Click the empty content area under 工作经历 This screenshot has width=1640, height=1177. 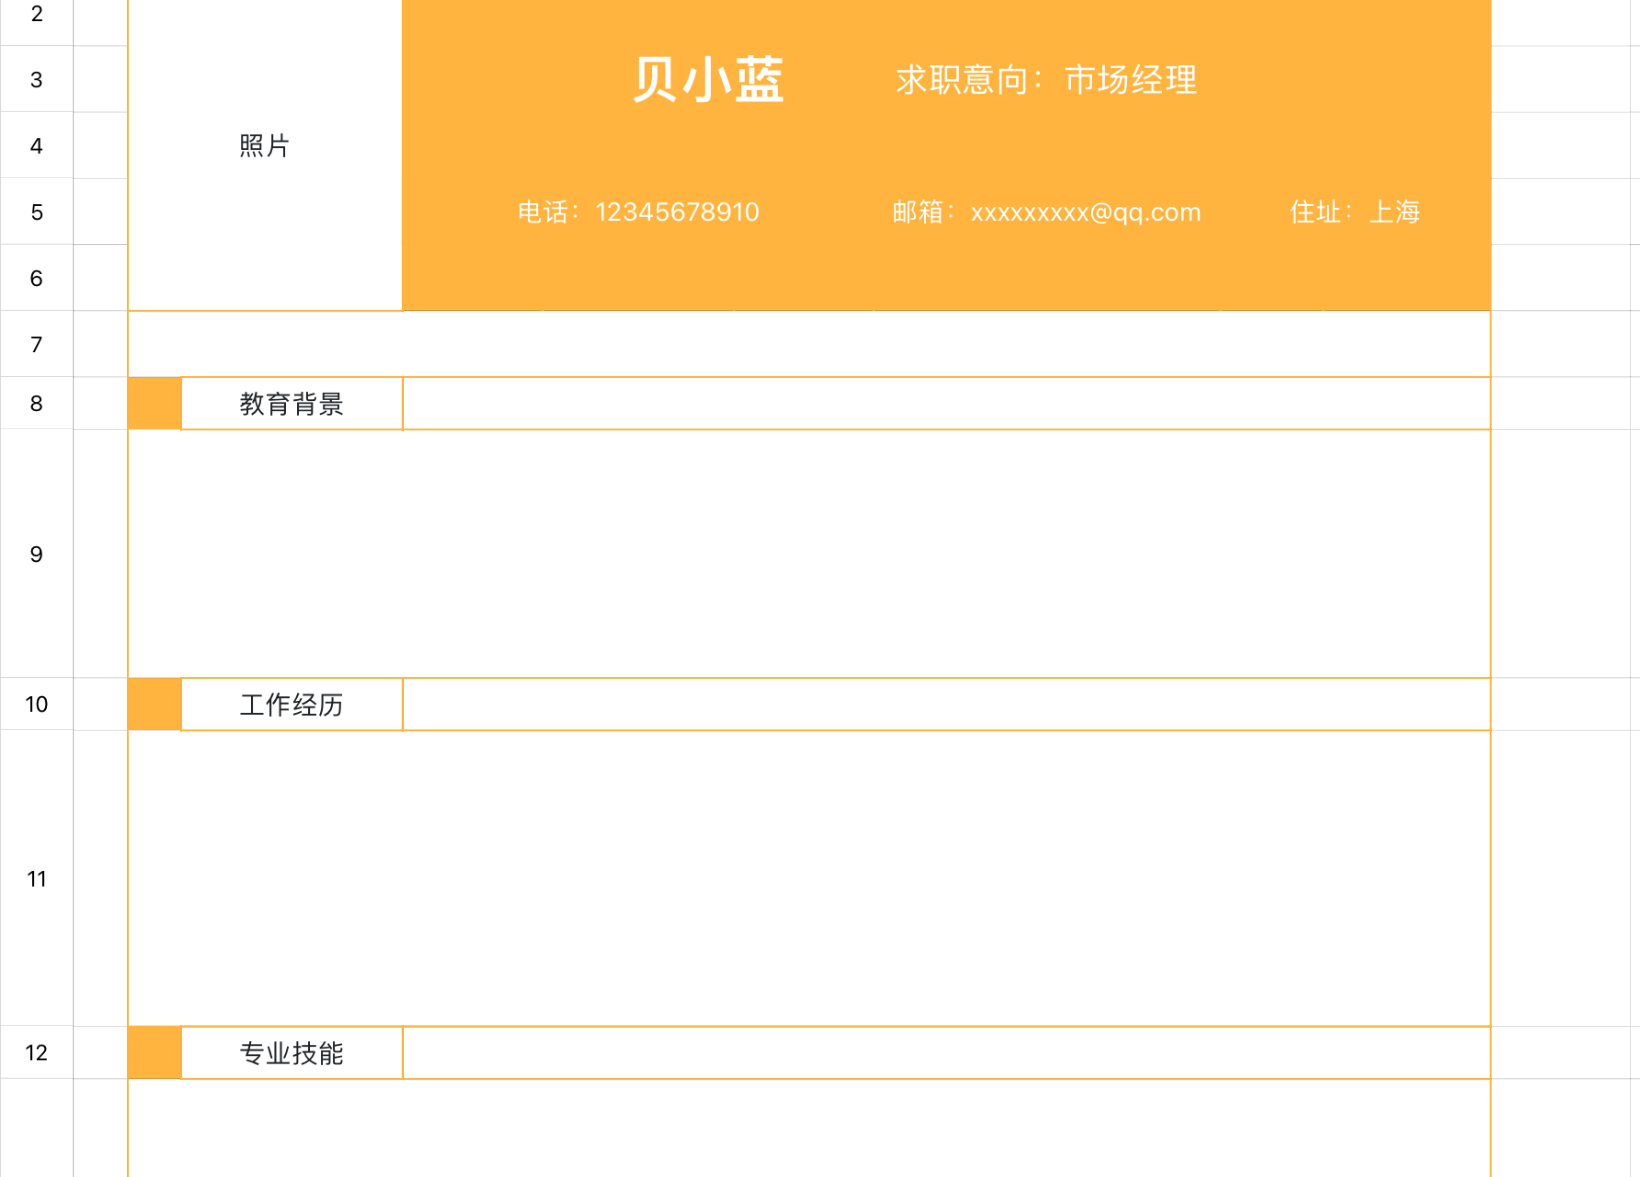click(809, 878)
